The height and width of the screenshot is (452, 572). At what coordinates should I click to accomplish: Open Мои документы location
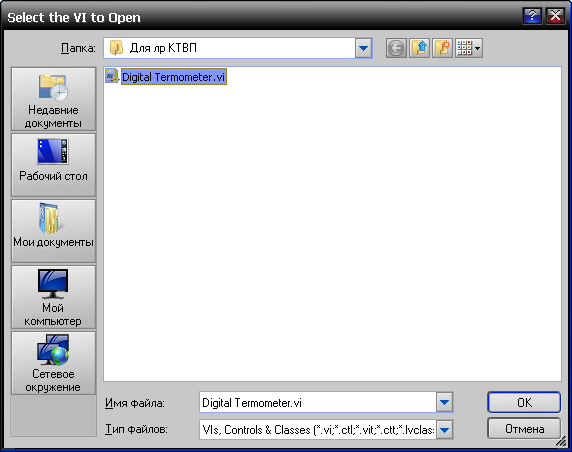pos(53,231)
